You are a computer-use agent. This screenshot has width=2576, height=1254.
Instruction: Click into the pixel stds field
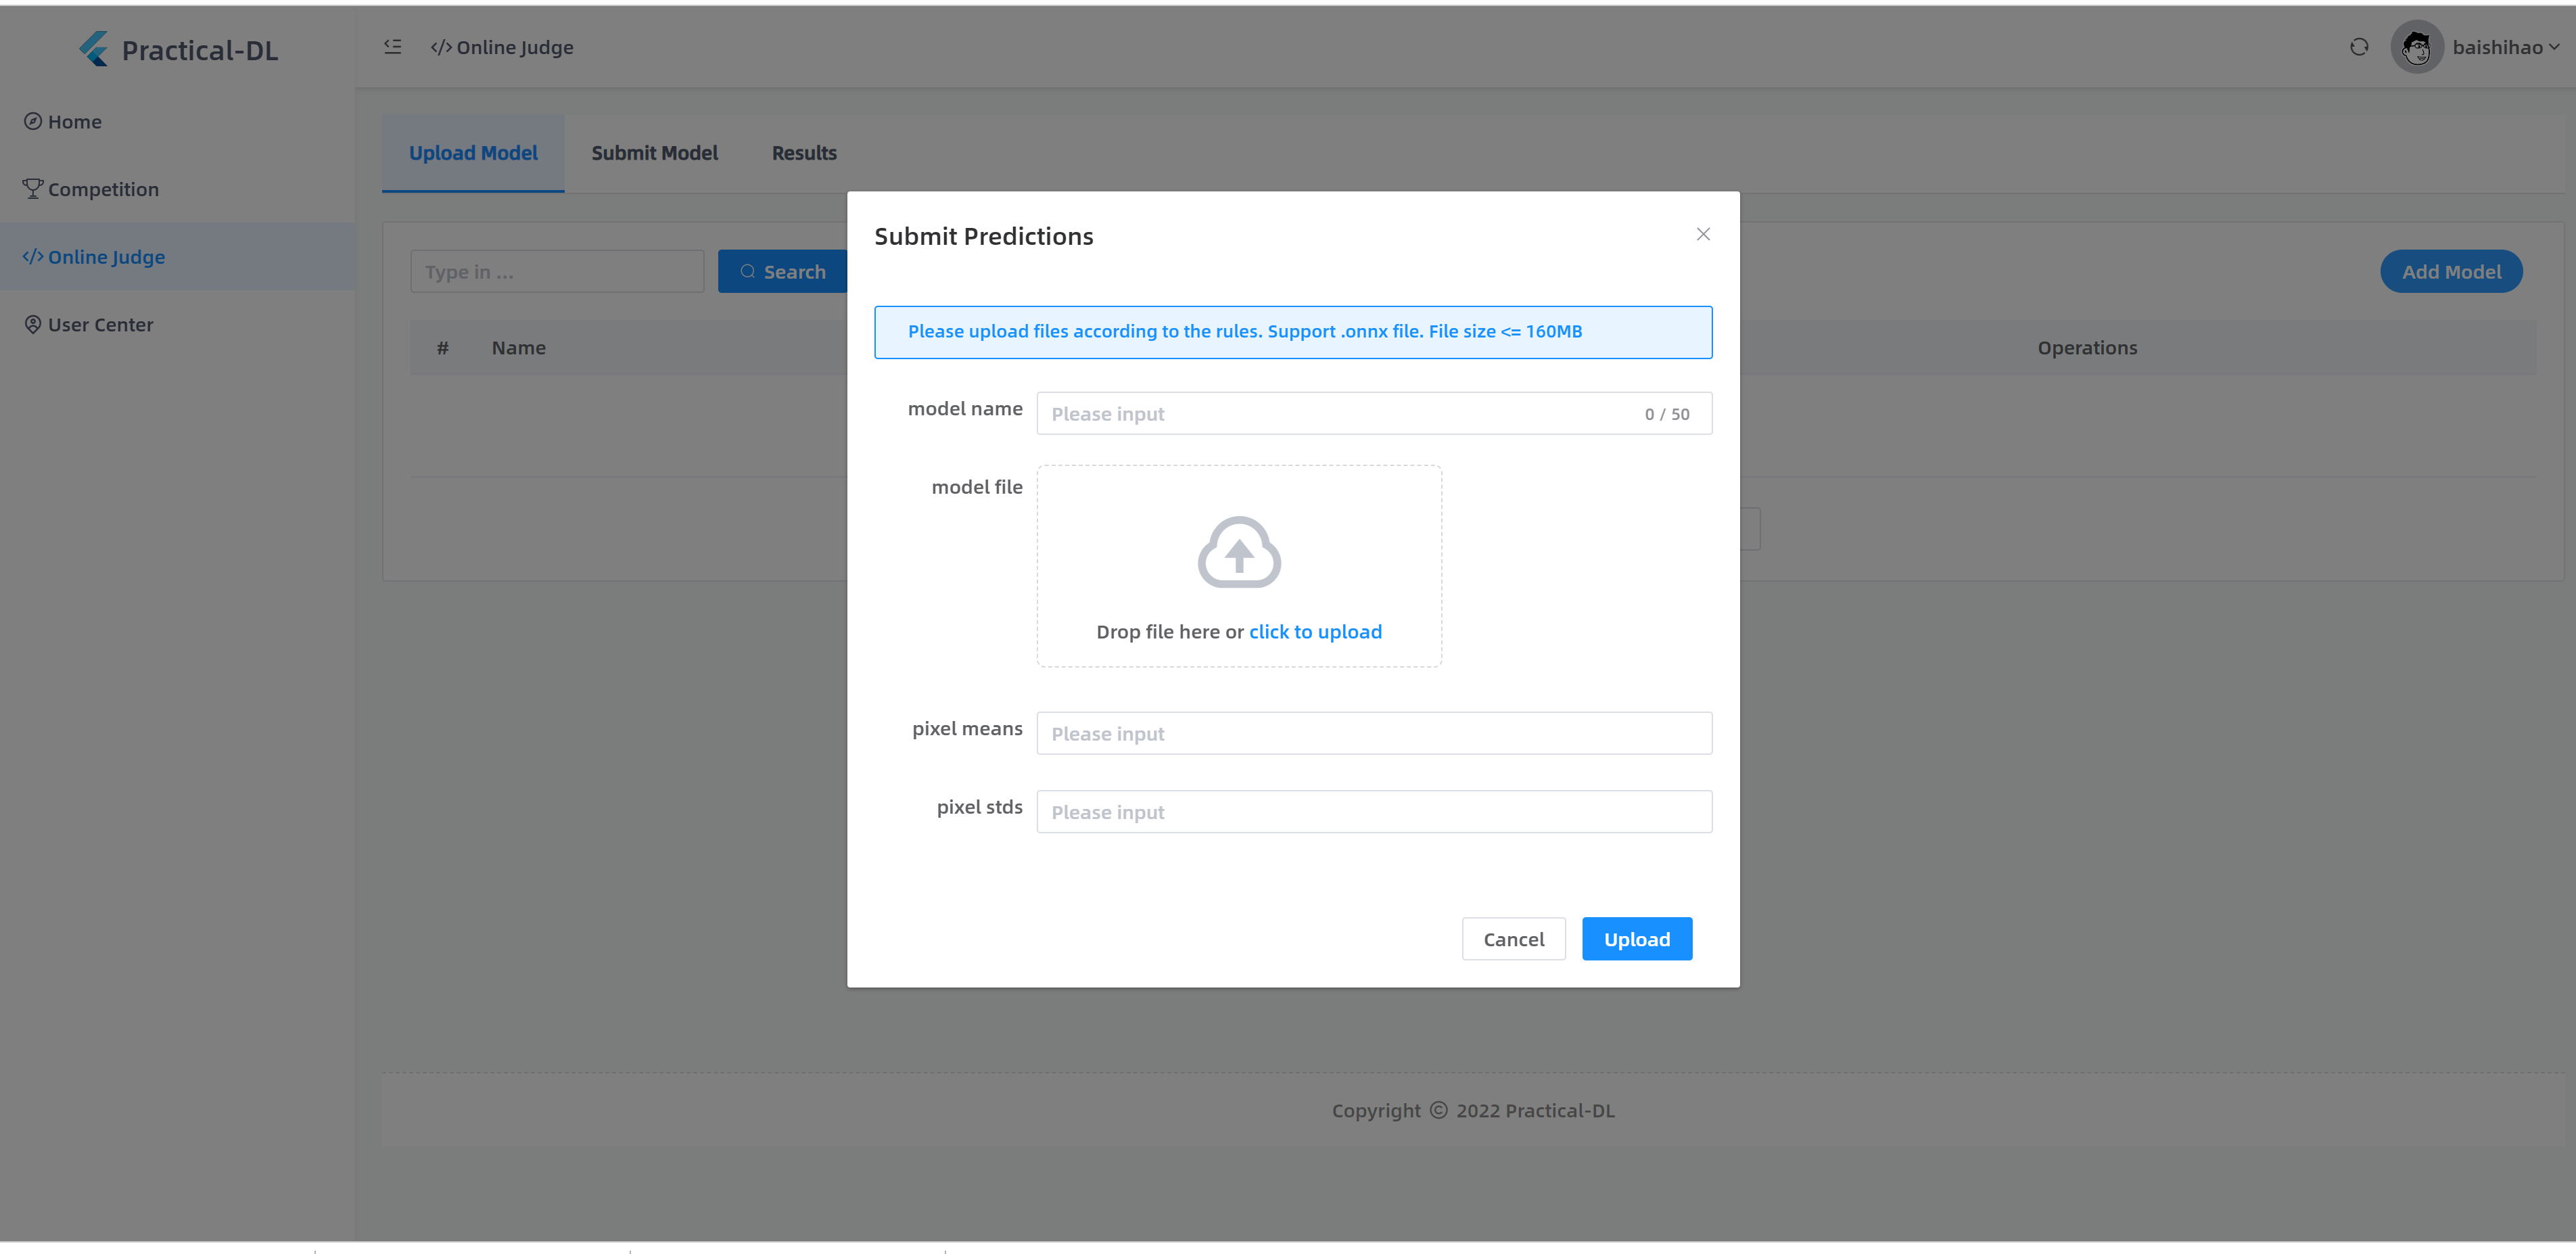click(1373, 812)
